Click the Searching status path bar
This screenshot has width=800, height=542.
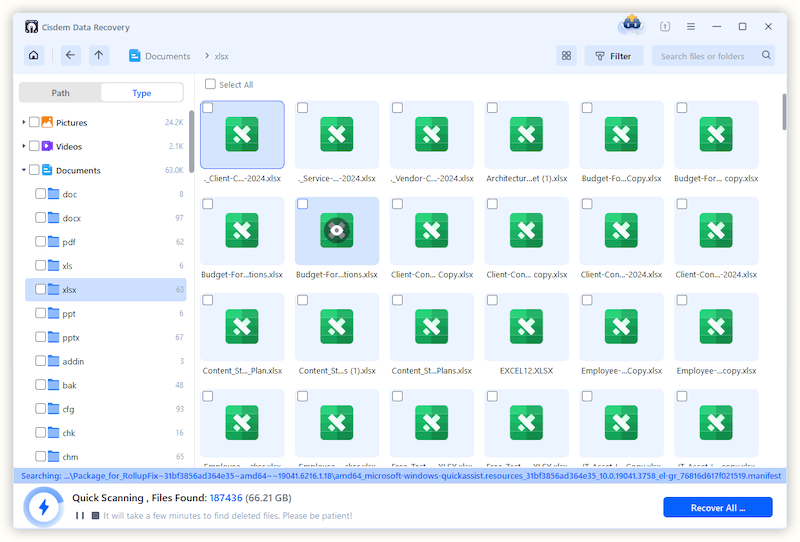coord(400,476)
